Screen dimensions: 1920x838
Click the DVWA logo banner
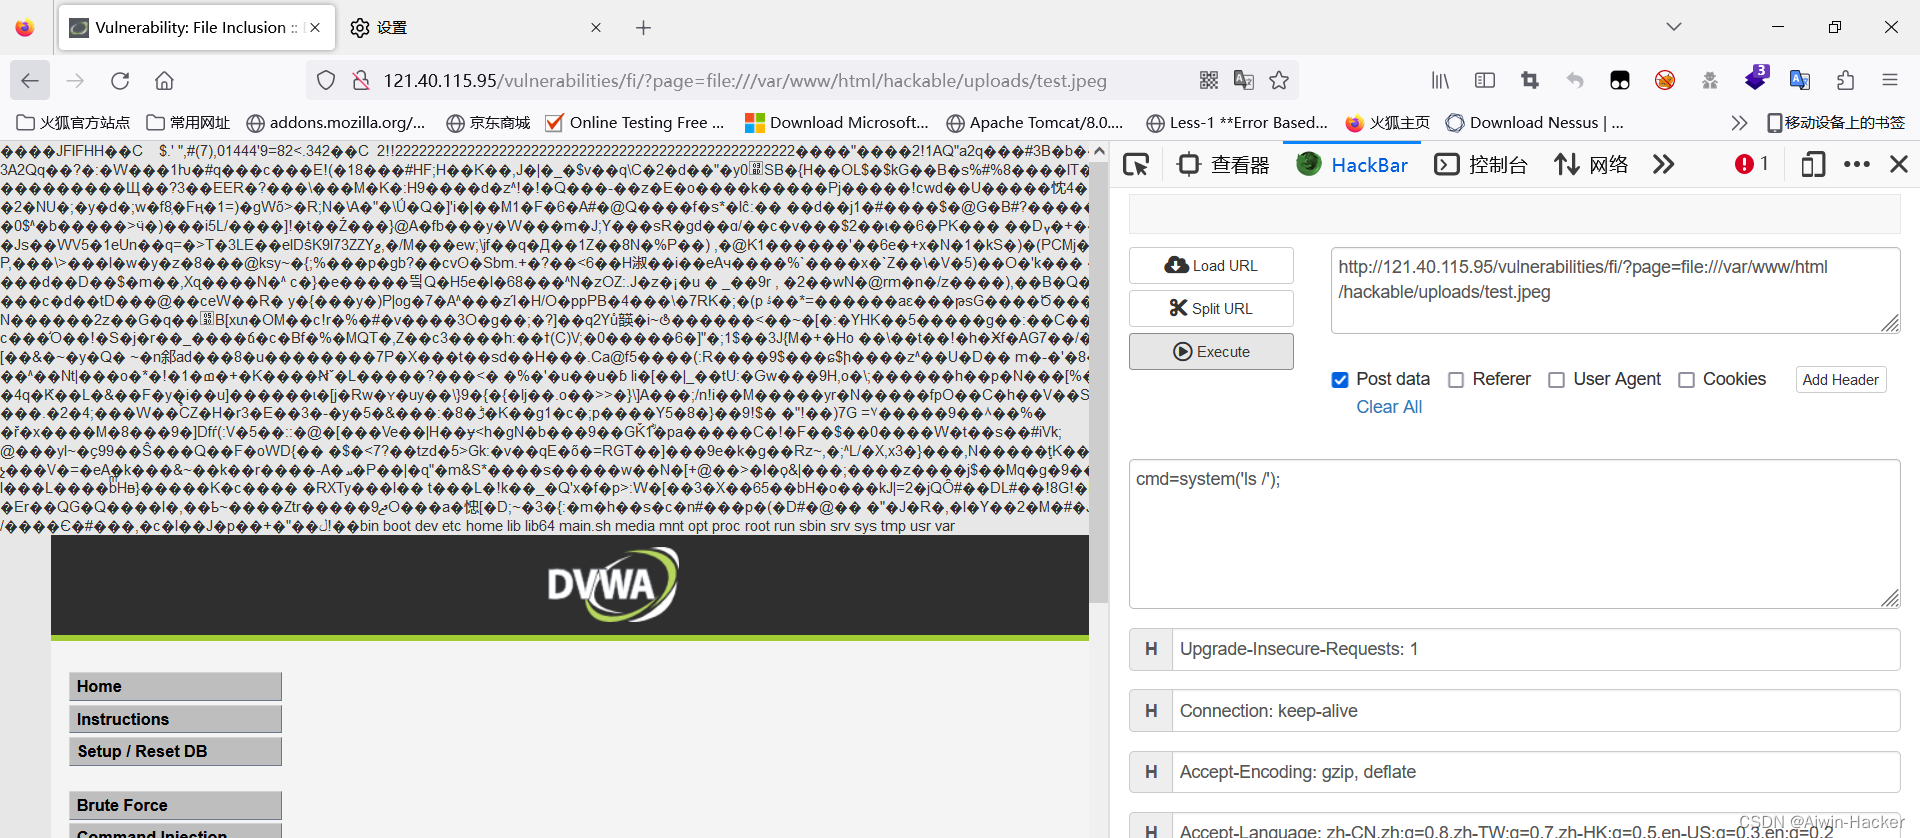pos(612,585)
